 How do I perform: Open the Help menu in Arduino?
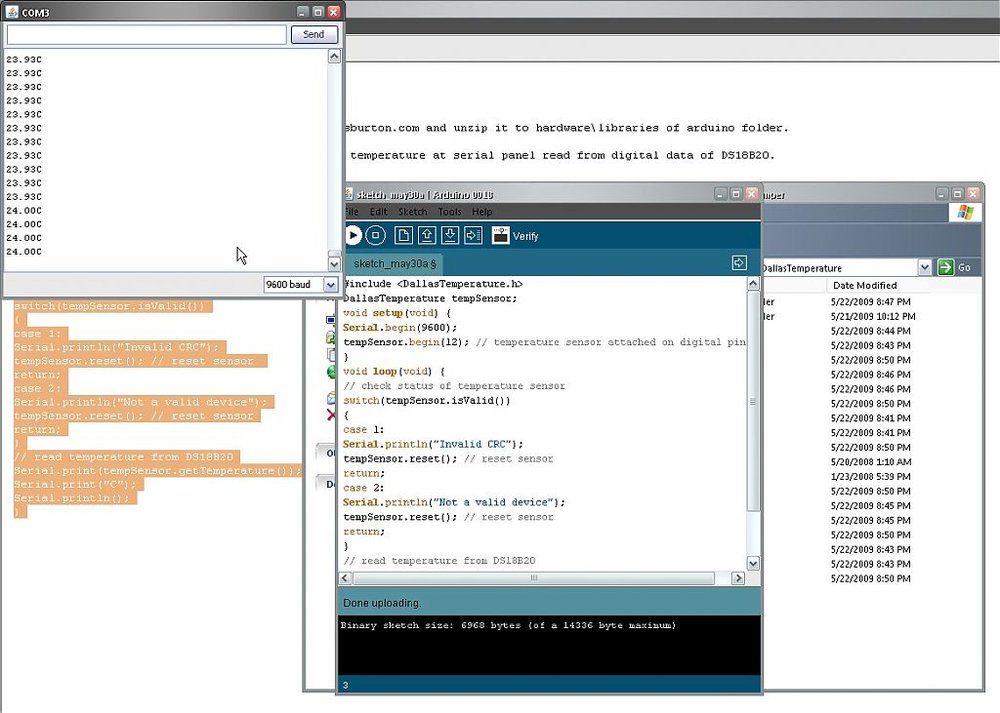coord(482,212)
